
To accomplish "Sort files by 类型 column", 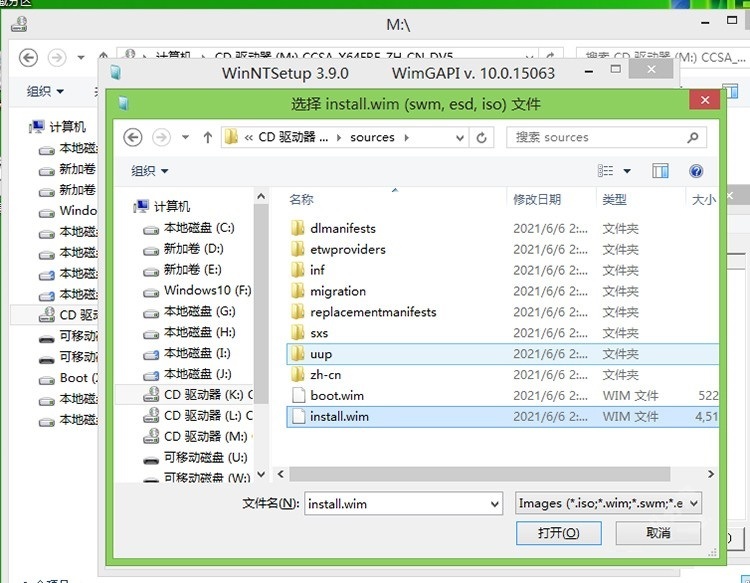I will pyautogui.click(x=614, y=199).
